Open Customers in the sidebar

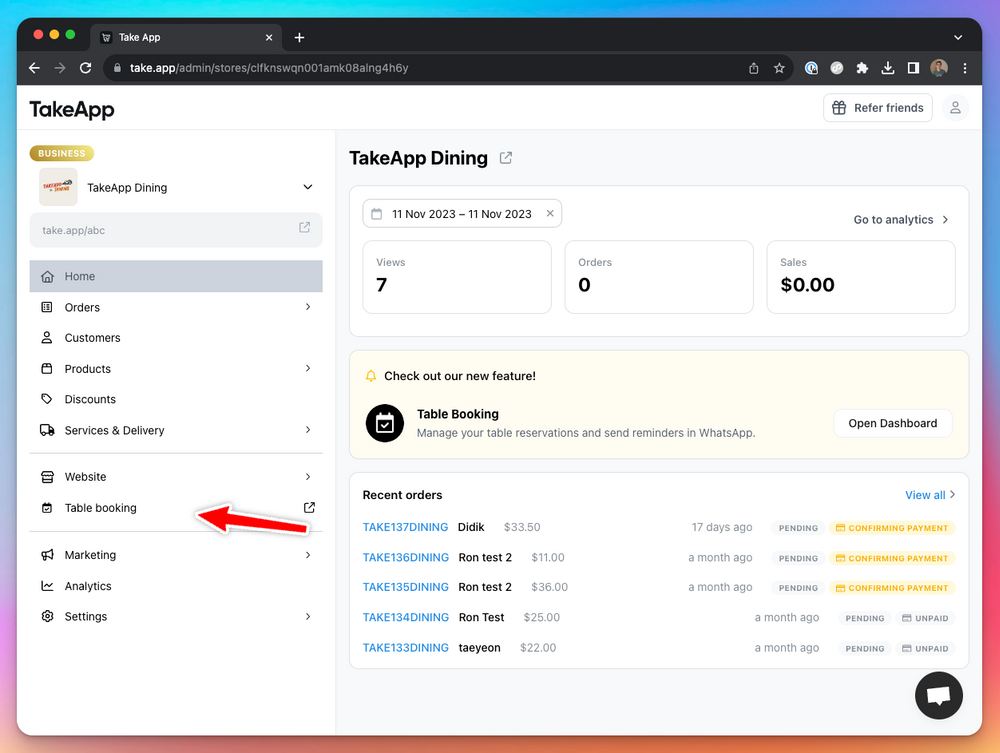point(92,338)
